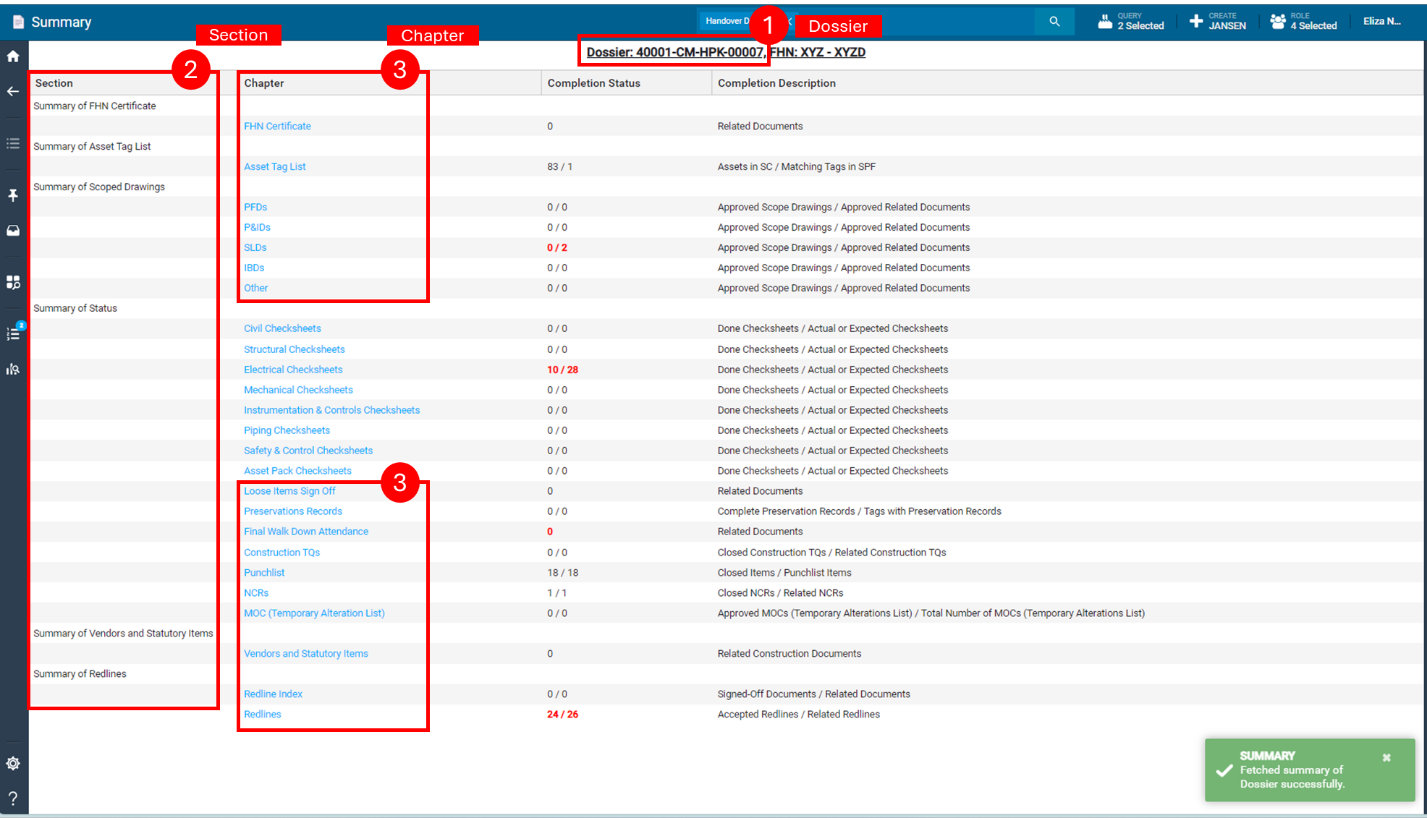Open Safety & Control Checksheets link
Image resolution: width=1427 pixels, height=818 pixels.
tap(308, 450)
